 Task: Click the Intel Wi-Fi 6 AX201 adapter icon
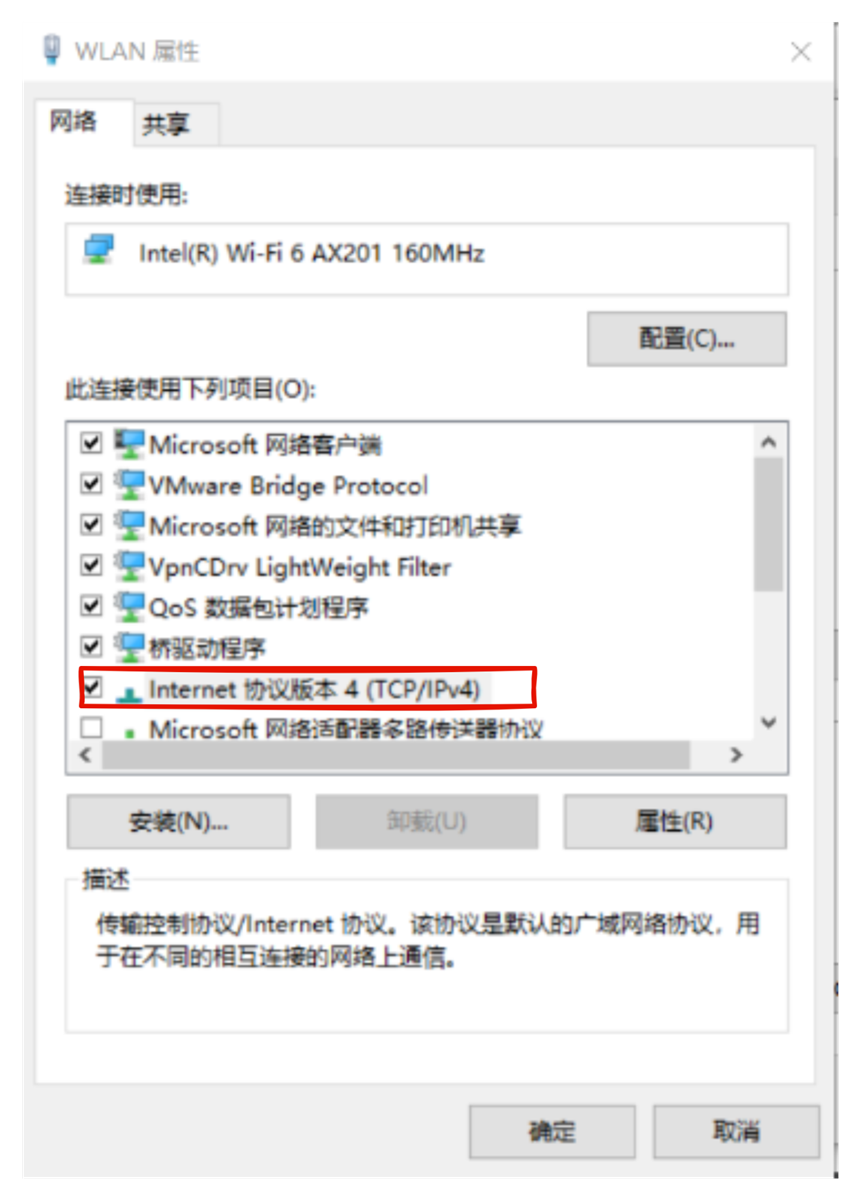tap(99, 249)
